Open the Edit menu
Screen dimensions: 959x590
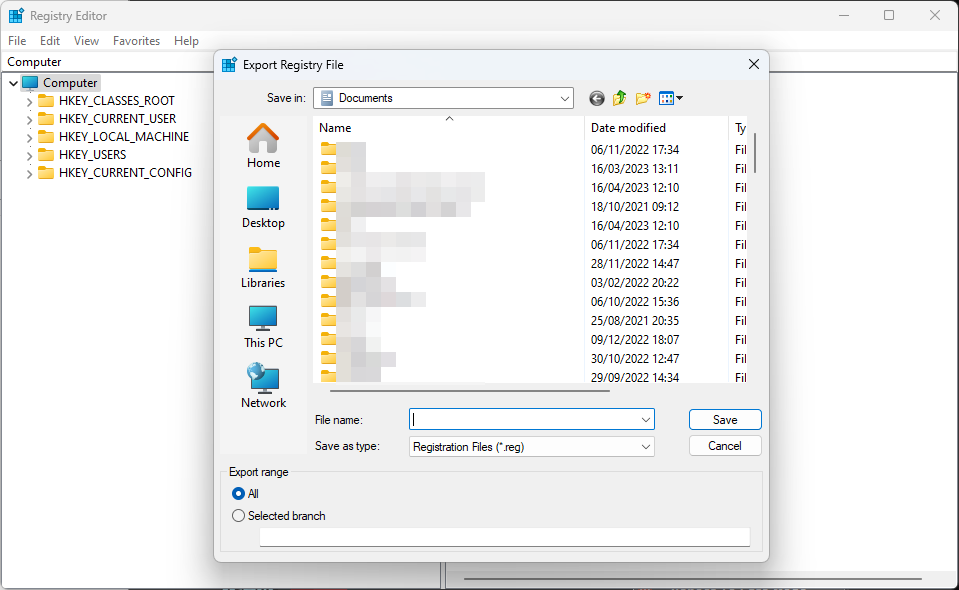[50, 41]
